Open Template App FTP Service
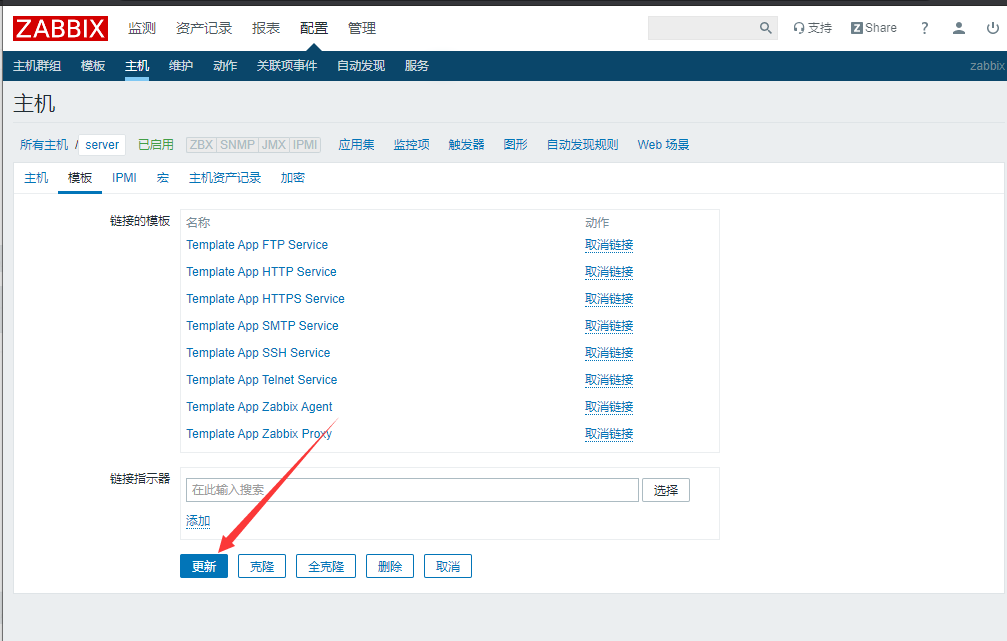The width and height of the screenshot is (1007, 641). point(257,245)
